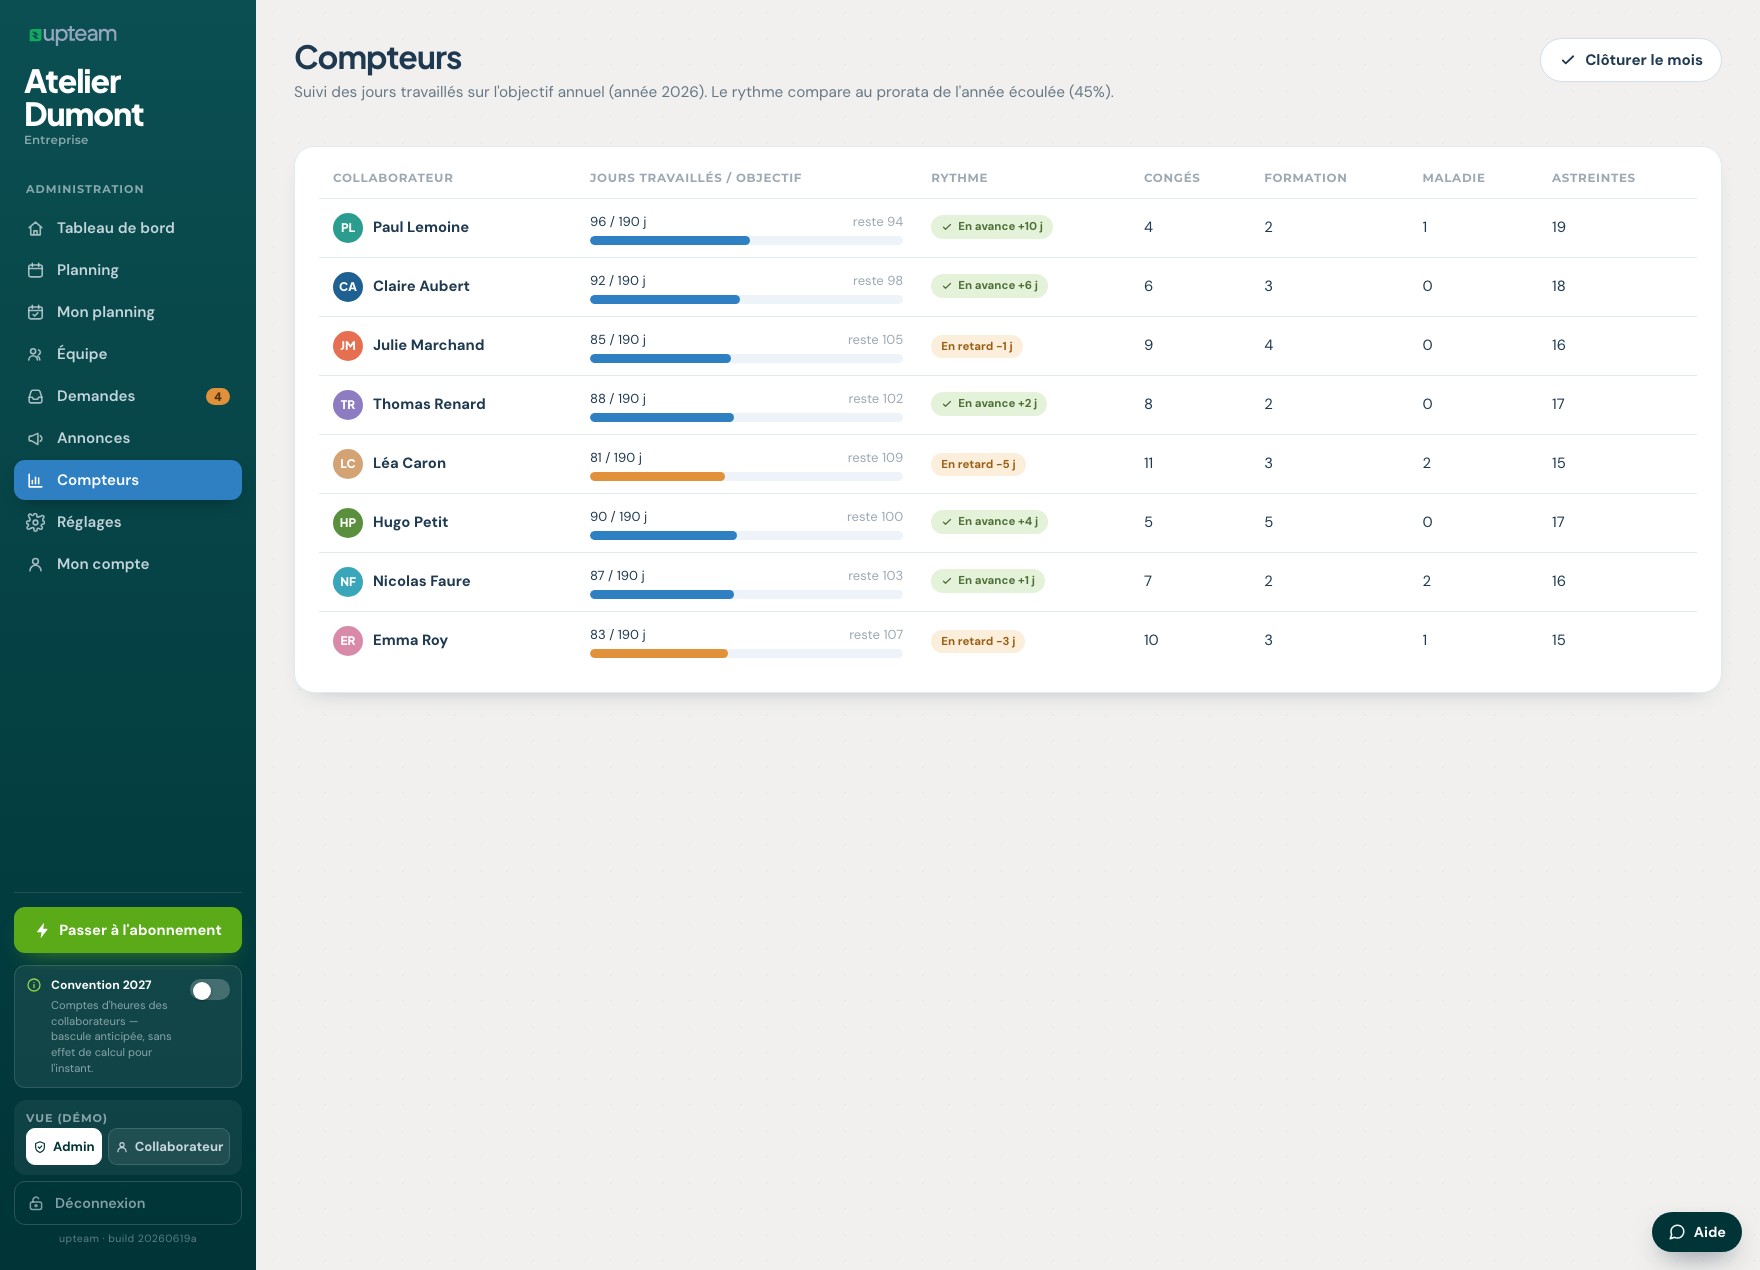Screen dimensions: 1760x1270
Task: Click the En avance +10 j badge
Action: point(992,227)
